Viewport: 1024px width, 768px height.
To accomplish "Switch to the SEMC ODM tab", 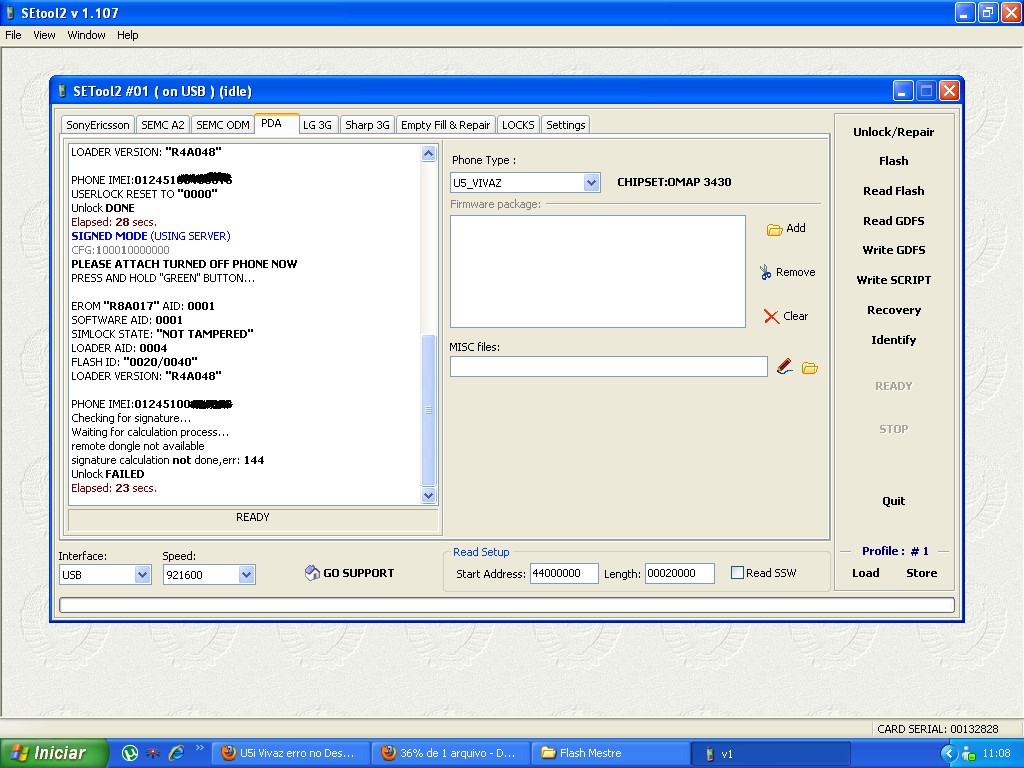I will click(223, 125).
